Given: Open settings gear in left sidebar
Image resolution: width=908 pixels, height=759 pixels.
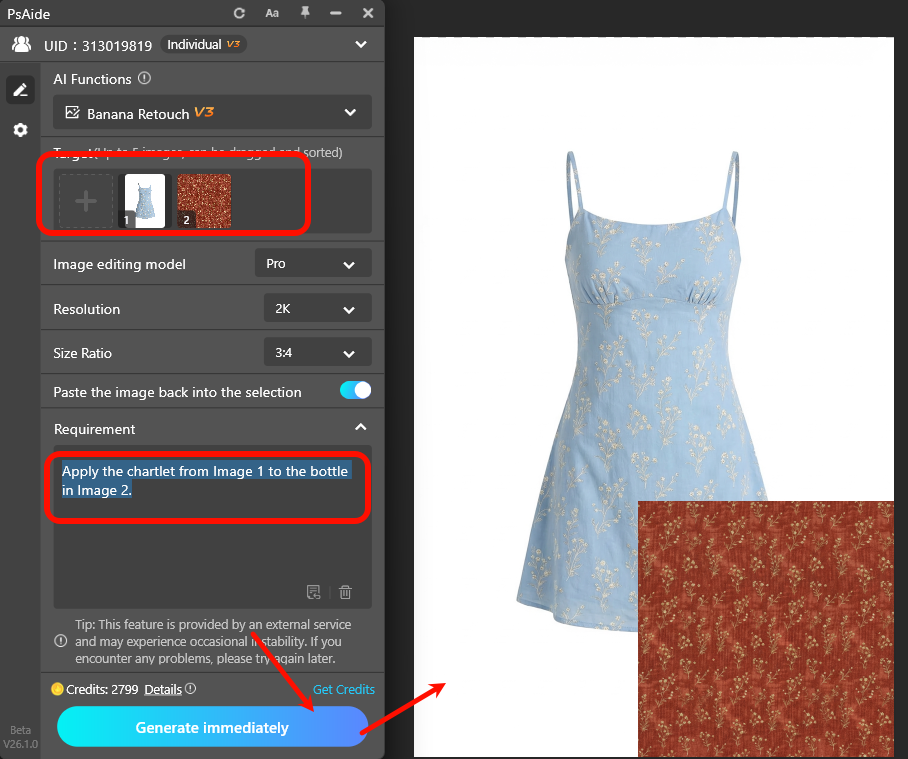Looking at the screenshot, I should 20,129.
